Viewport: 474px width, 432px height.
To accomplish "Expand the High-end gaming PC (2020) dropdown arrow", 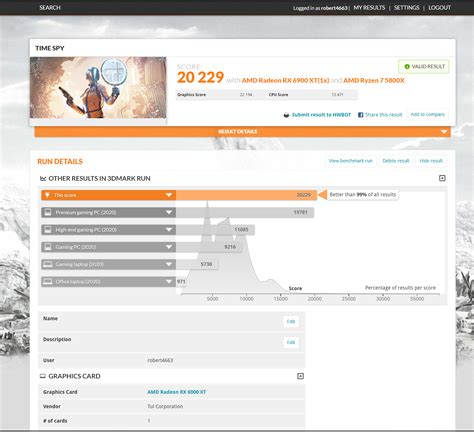I will [169, 230].
